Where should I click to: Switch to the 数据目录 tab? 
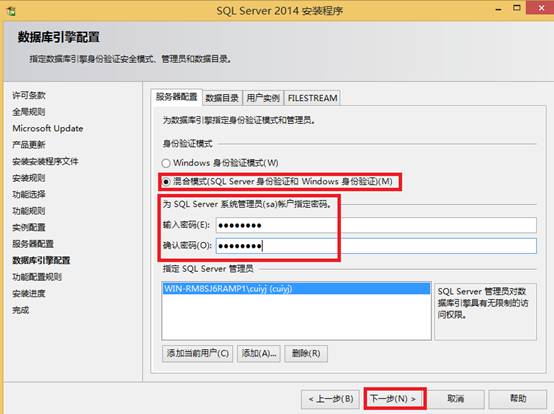click(x=222, y=98)
